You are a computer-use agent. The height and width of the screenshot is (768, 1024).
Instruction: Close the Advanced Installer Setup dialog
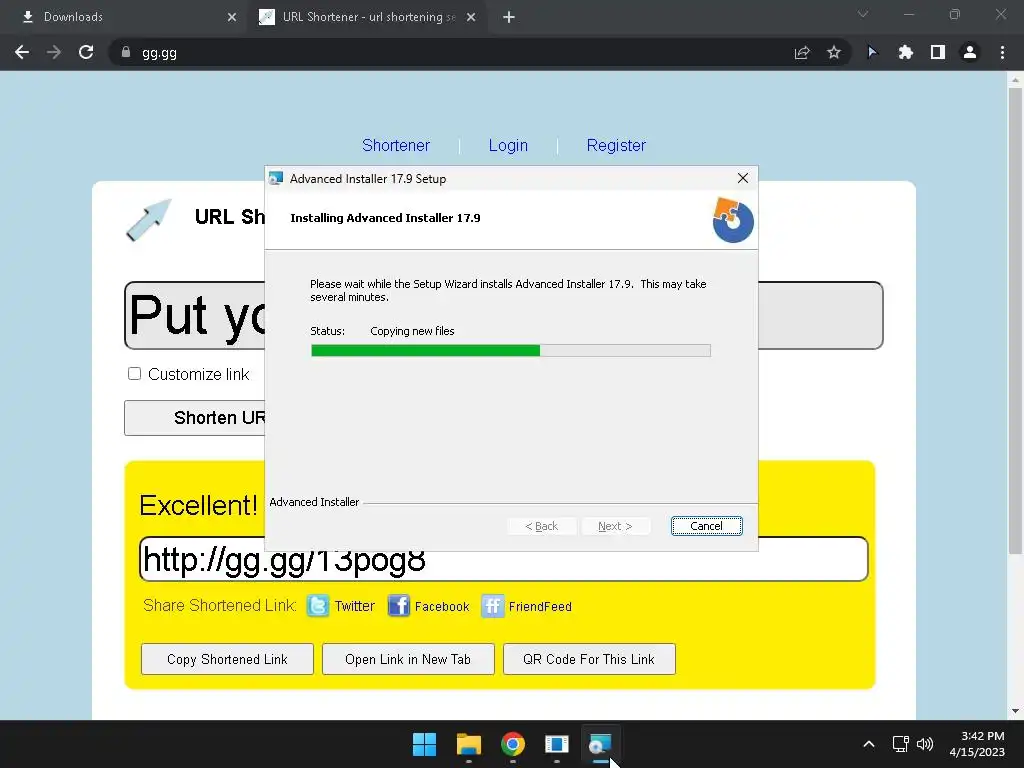click(743, 178)
